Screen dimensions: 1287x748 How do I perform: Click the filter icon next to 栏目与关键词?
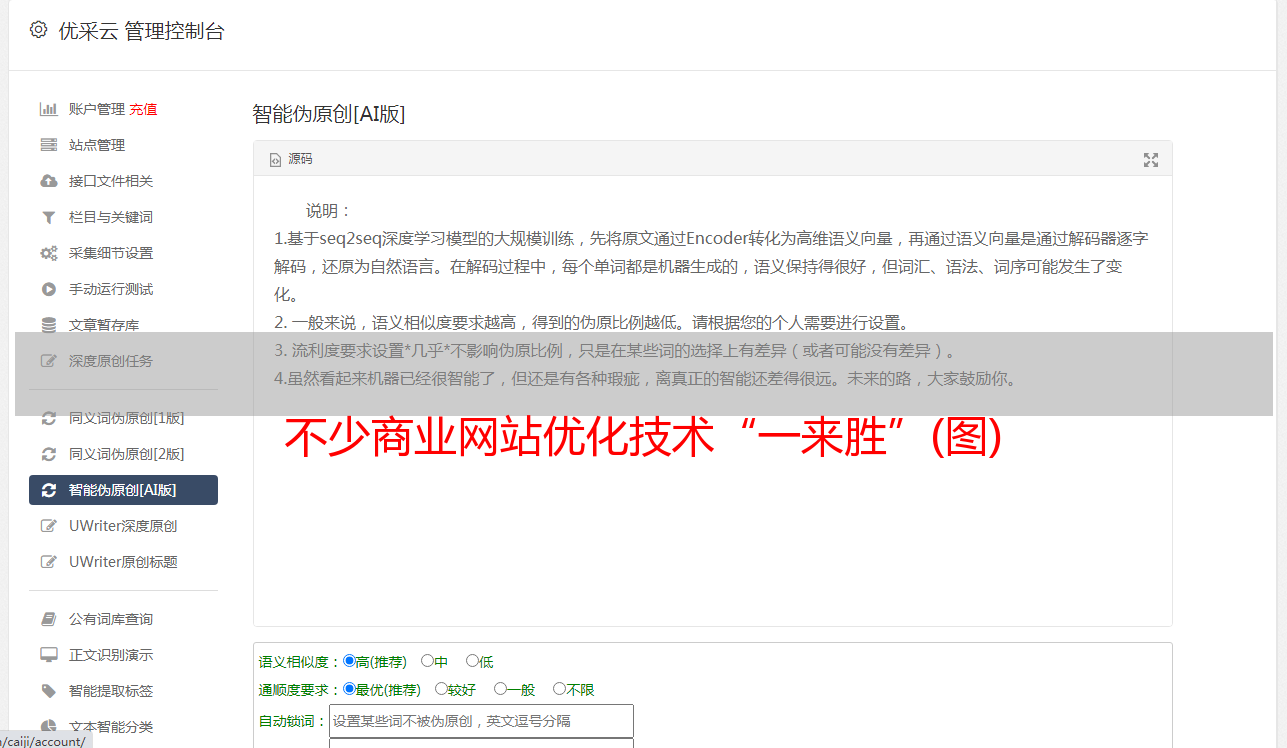click(x=48, y=217)
